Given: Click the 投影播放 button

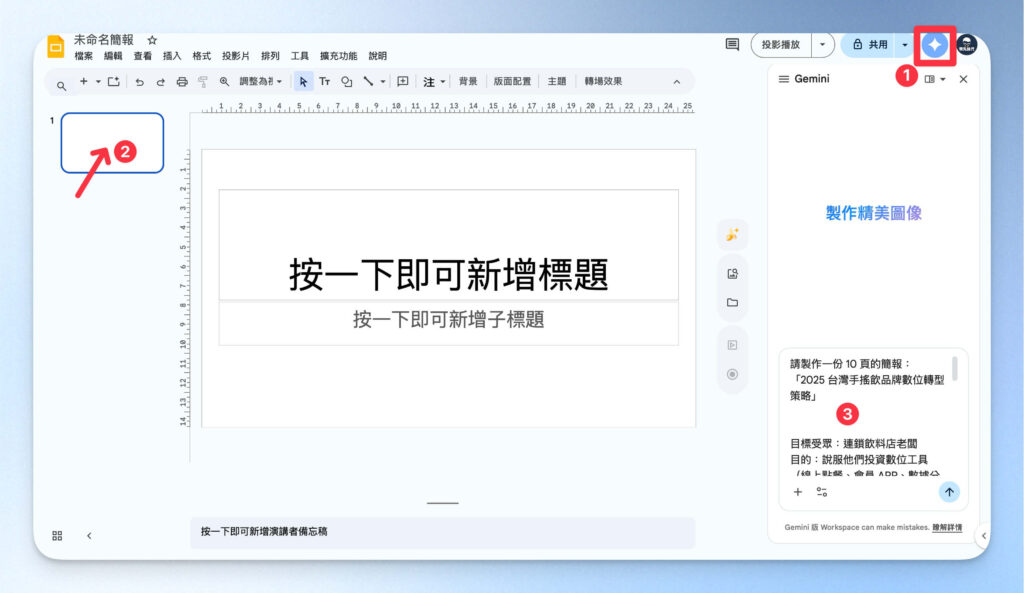Looking at the screenshot, I should tap(782, 45).
